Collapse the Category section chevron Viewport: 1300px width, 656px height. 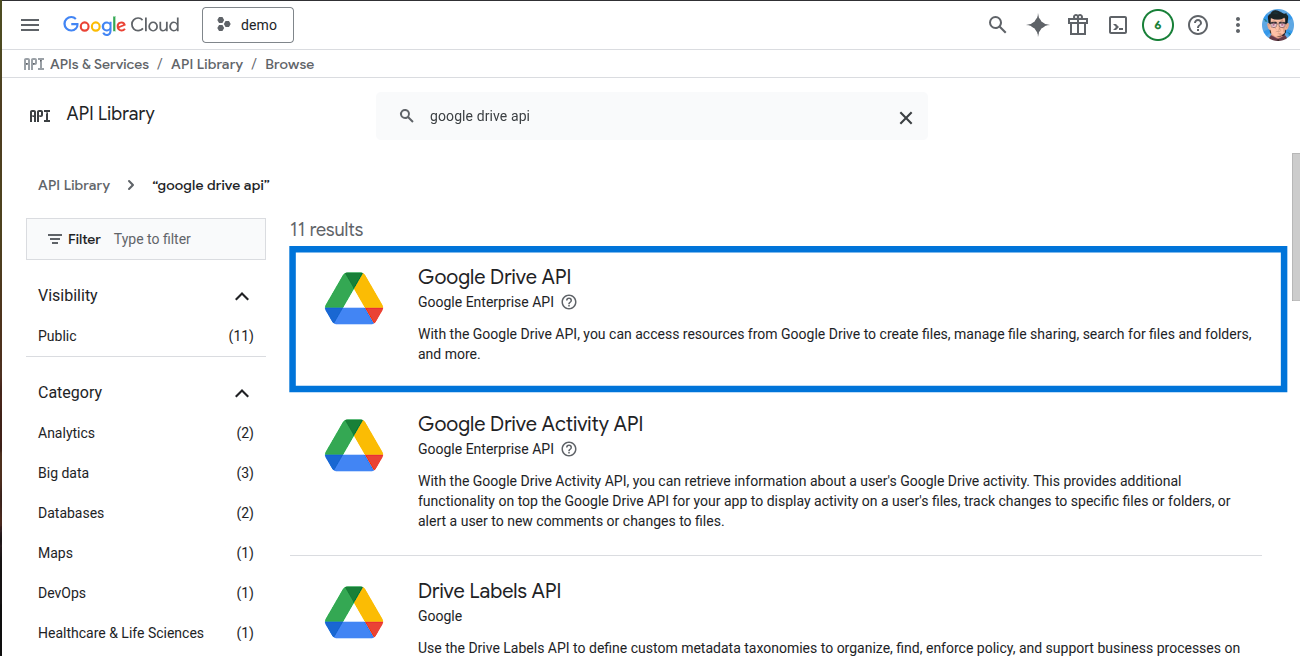[x=242, y=393]
